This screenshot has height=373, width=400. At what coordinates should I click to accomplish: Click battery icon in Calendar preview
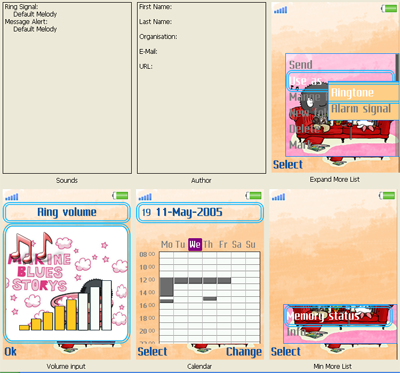254,195
